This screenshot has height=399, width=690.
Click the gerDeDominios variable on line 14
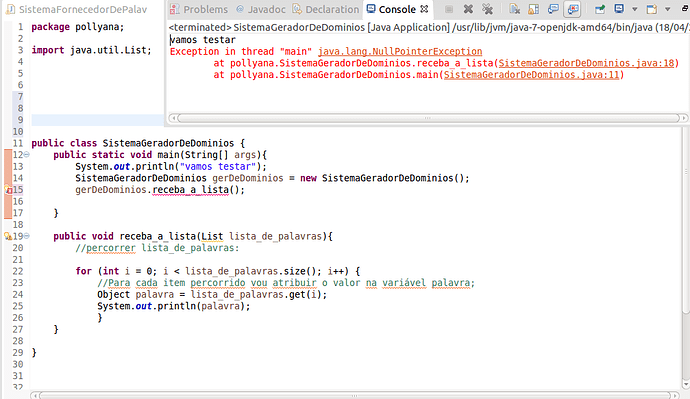[248, 178]
